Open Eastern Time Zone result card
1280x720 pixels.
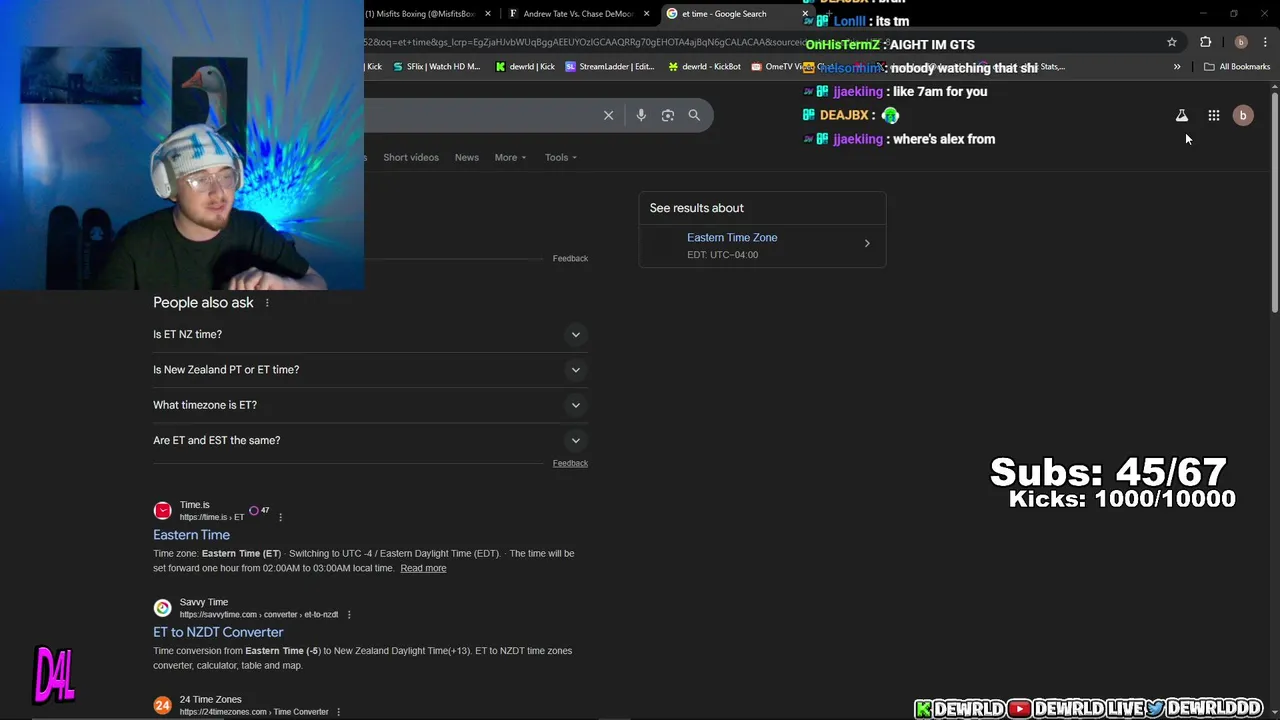click(762, 245)
